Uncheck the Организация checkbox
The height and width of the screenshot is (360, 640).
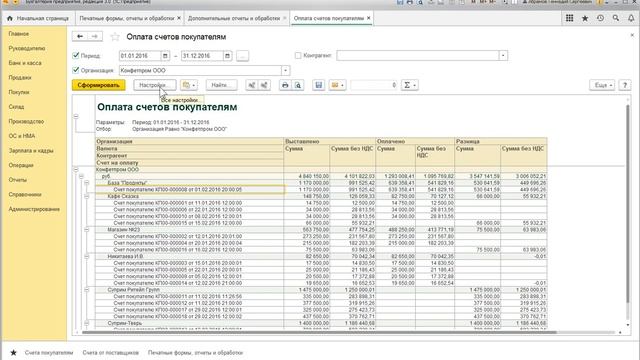76,70
